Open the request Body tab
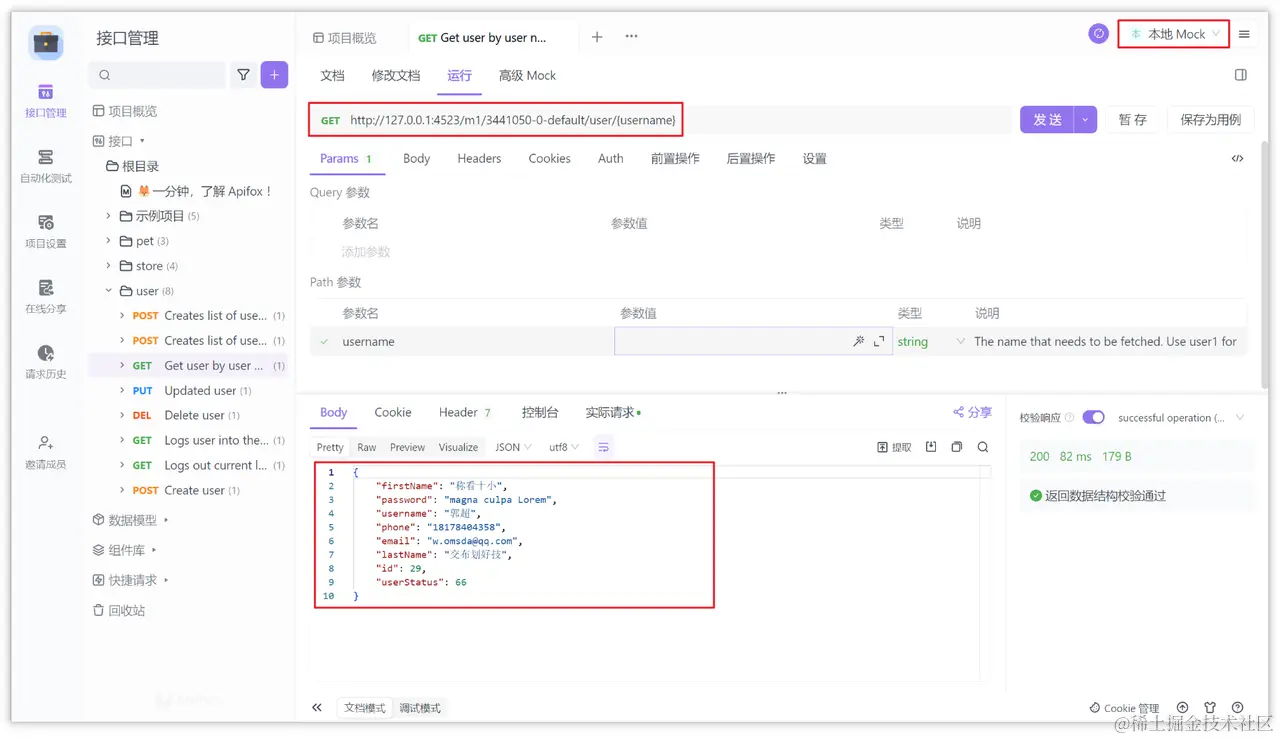The image size is (1280, 740). pos(416,158)
